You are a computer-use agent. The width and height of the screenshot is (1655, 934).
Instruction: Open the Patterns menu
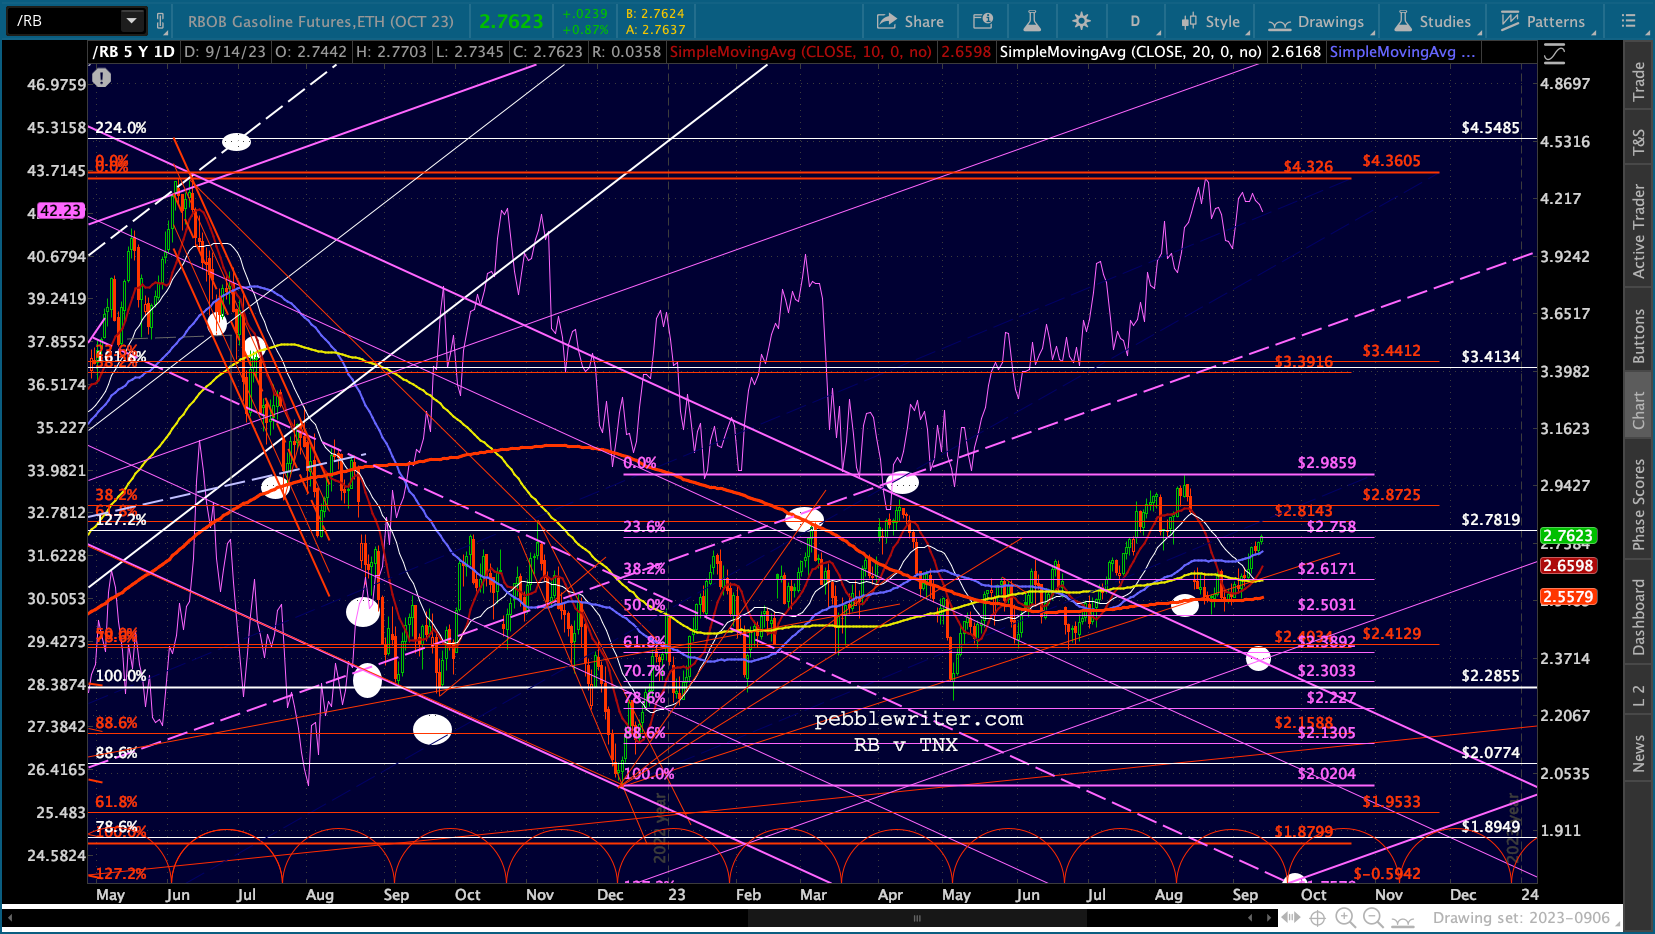tap(1542, 21)
